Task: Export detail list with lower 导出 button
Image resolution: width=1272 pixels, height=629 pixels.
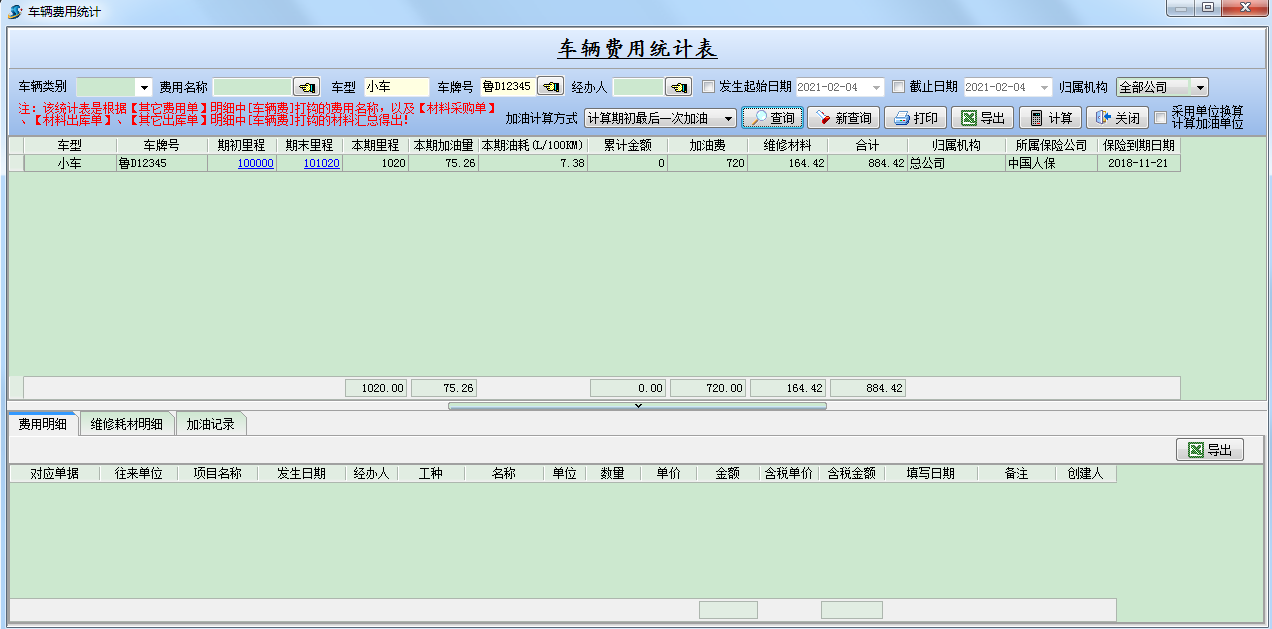Action: (1209, 450)
